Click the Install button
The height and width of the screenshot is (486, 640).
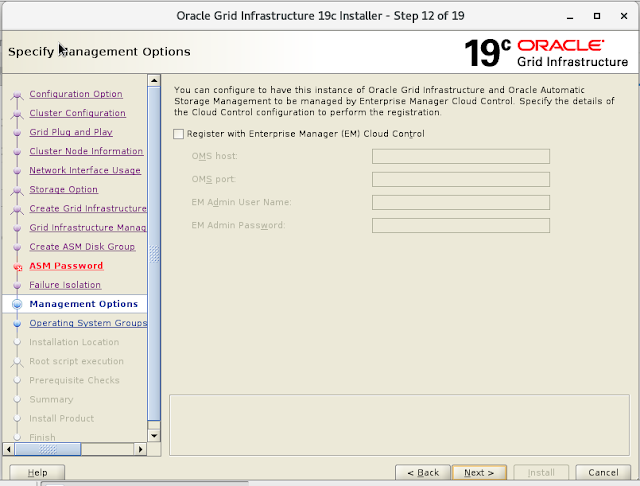(541, 473)
